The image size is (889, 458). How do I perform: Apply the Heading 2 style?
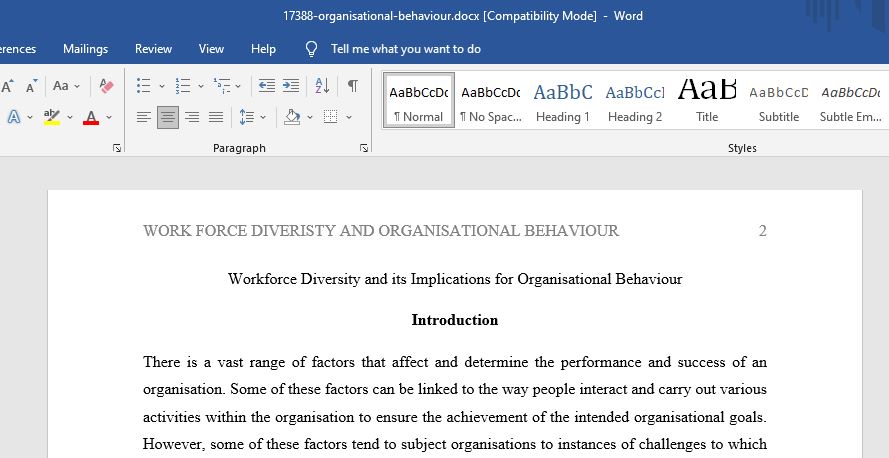click(634, 100)
